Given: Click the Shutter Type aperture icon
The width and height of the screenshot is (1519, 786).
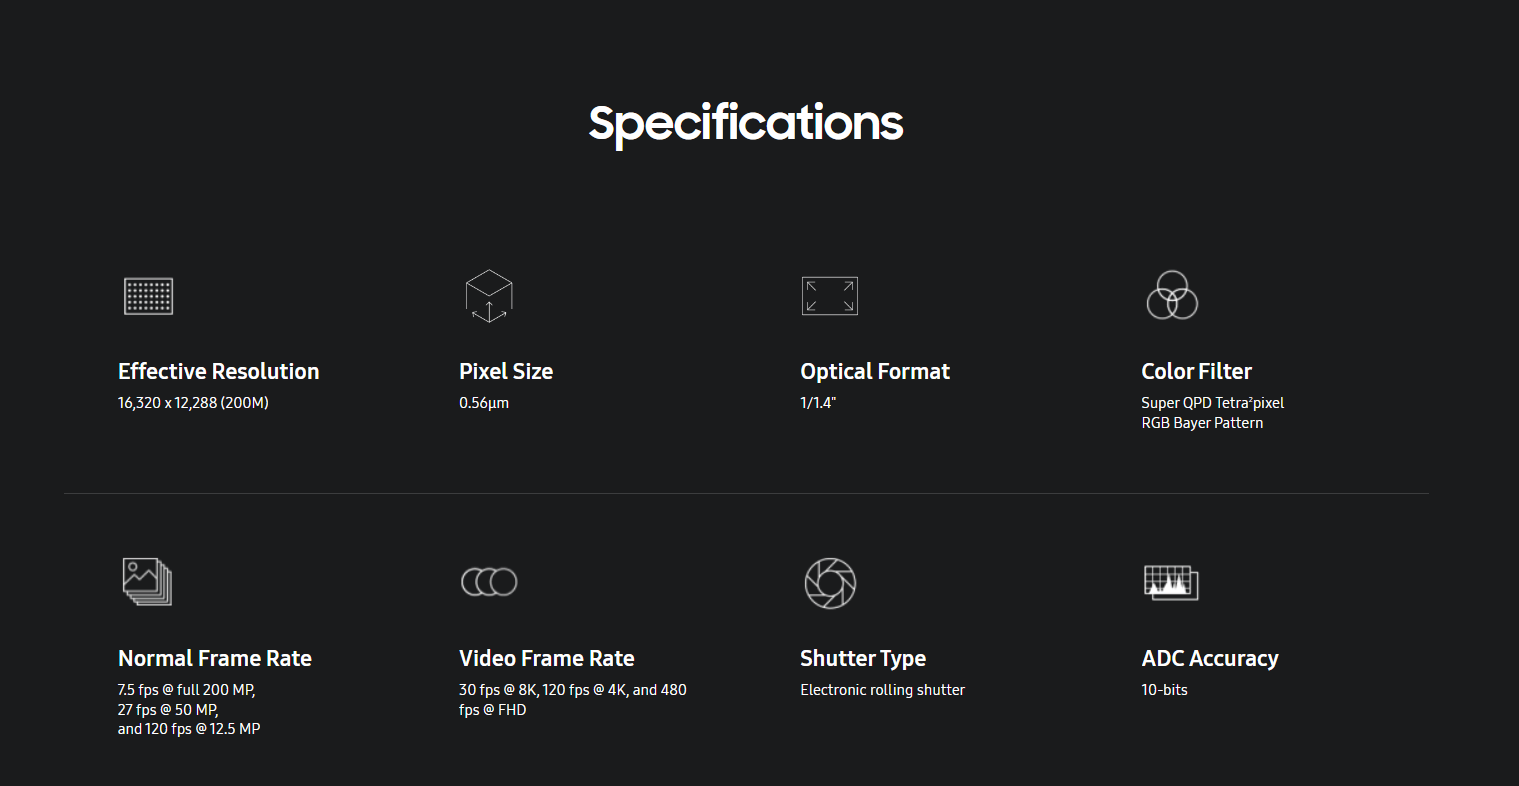Looking at the screenshot, I should (x=830, y=583).
